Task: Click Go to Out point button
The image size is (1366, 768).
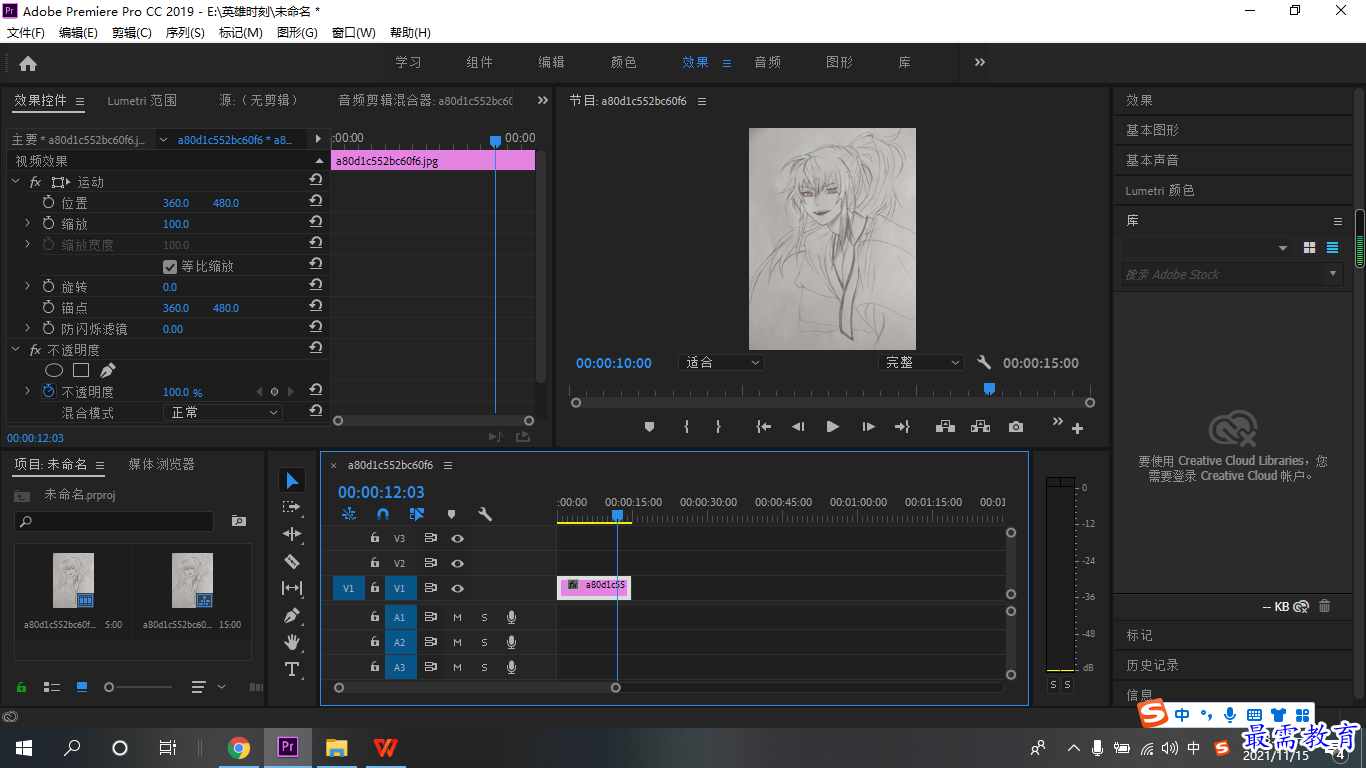Action: pyautogui.click(x=902, y=427)
